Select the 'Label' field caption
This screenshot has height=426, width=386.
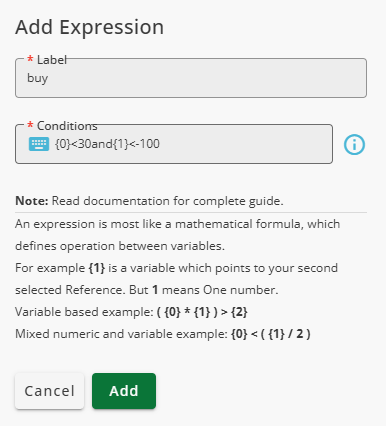point(52,60)
